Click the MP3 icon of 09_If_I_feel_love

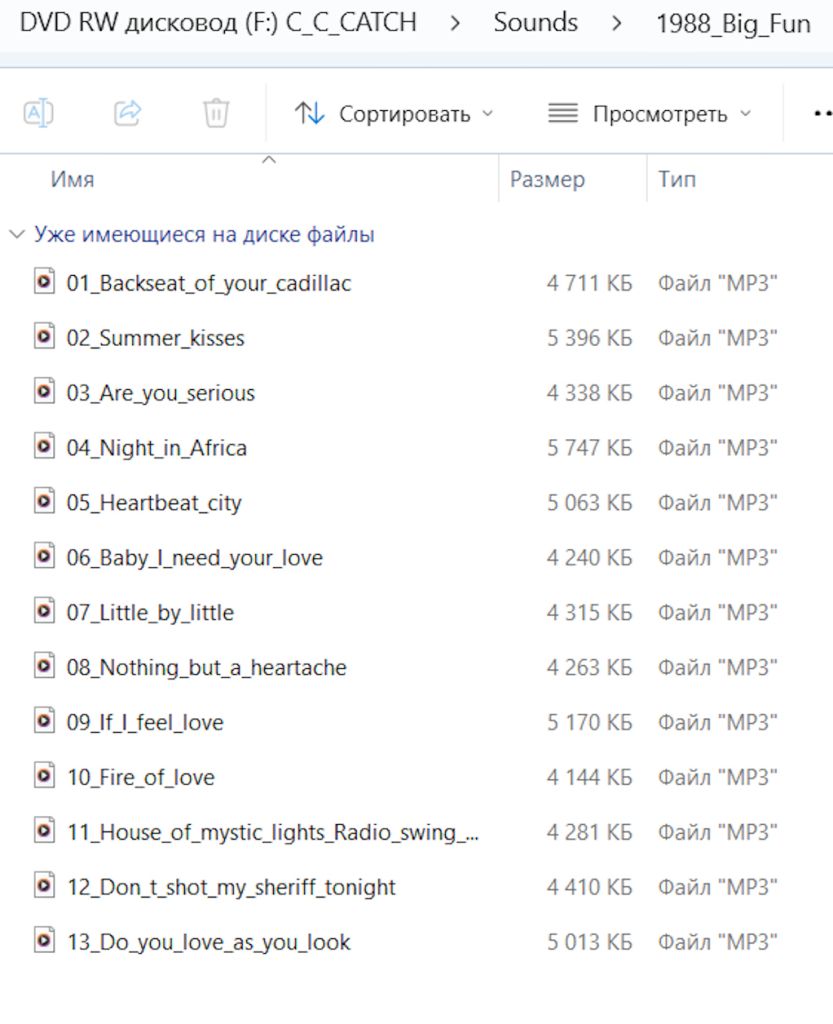(x=44, y=721)
